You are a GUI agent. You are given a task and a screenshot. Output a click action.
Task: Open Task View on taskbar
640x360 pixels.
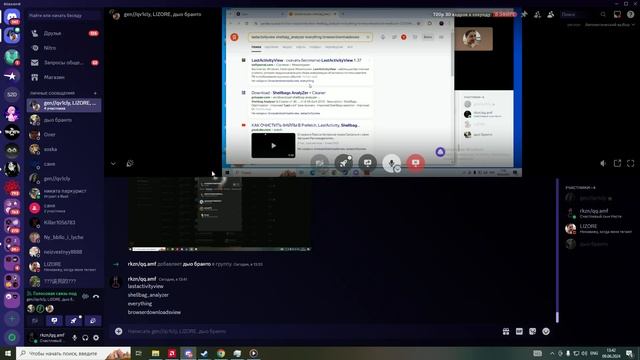[x=139, y=353]
